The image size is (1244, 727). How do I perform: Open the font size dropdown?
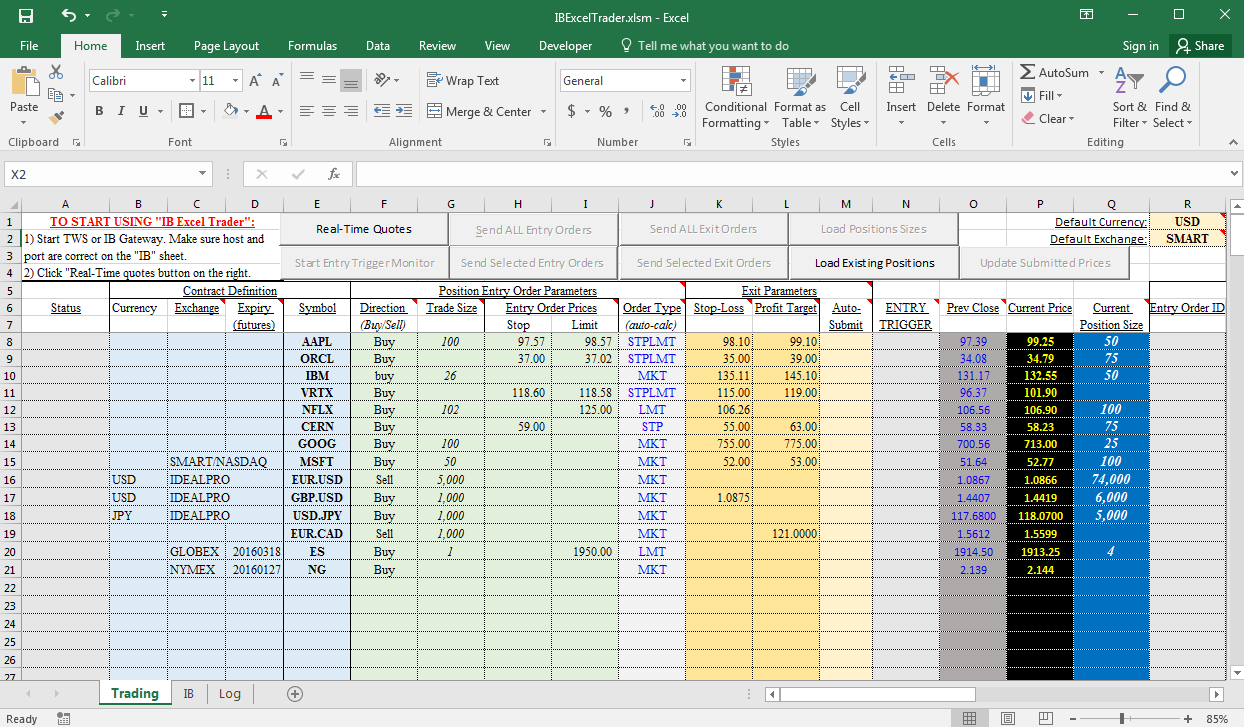point(234,80)
